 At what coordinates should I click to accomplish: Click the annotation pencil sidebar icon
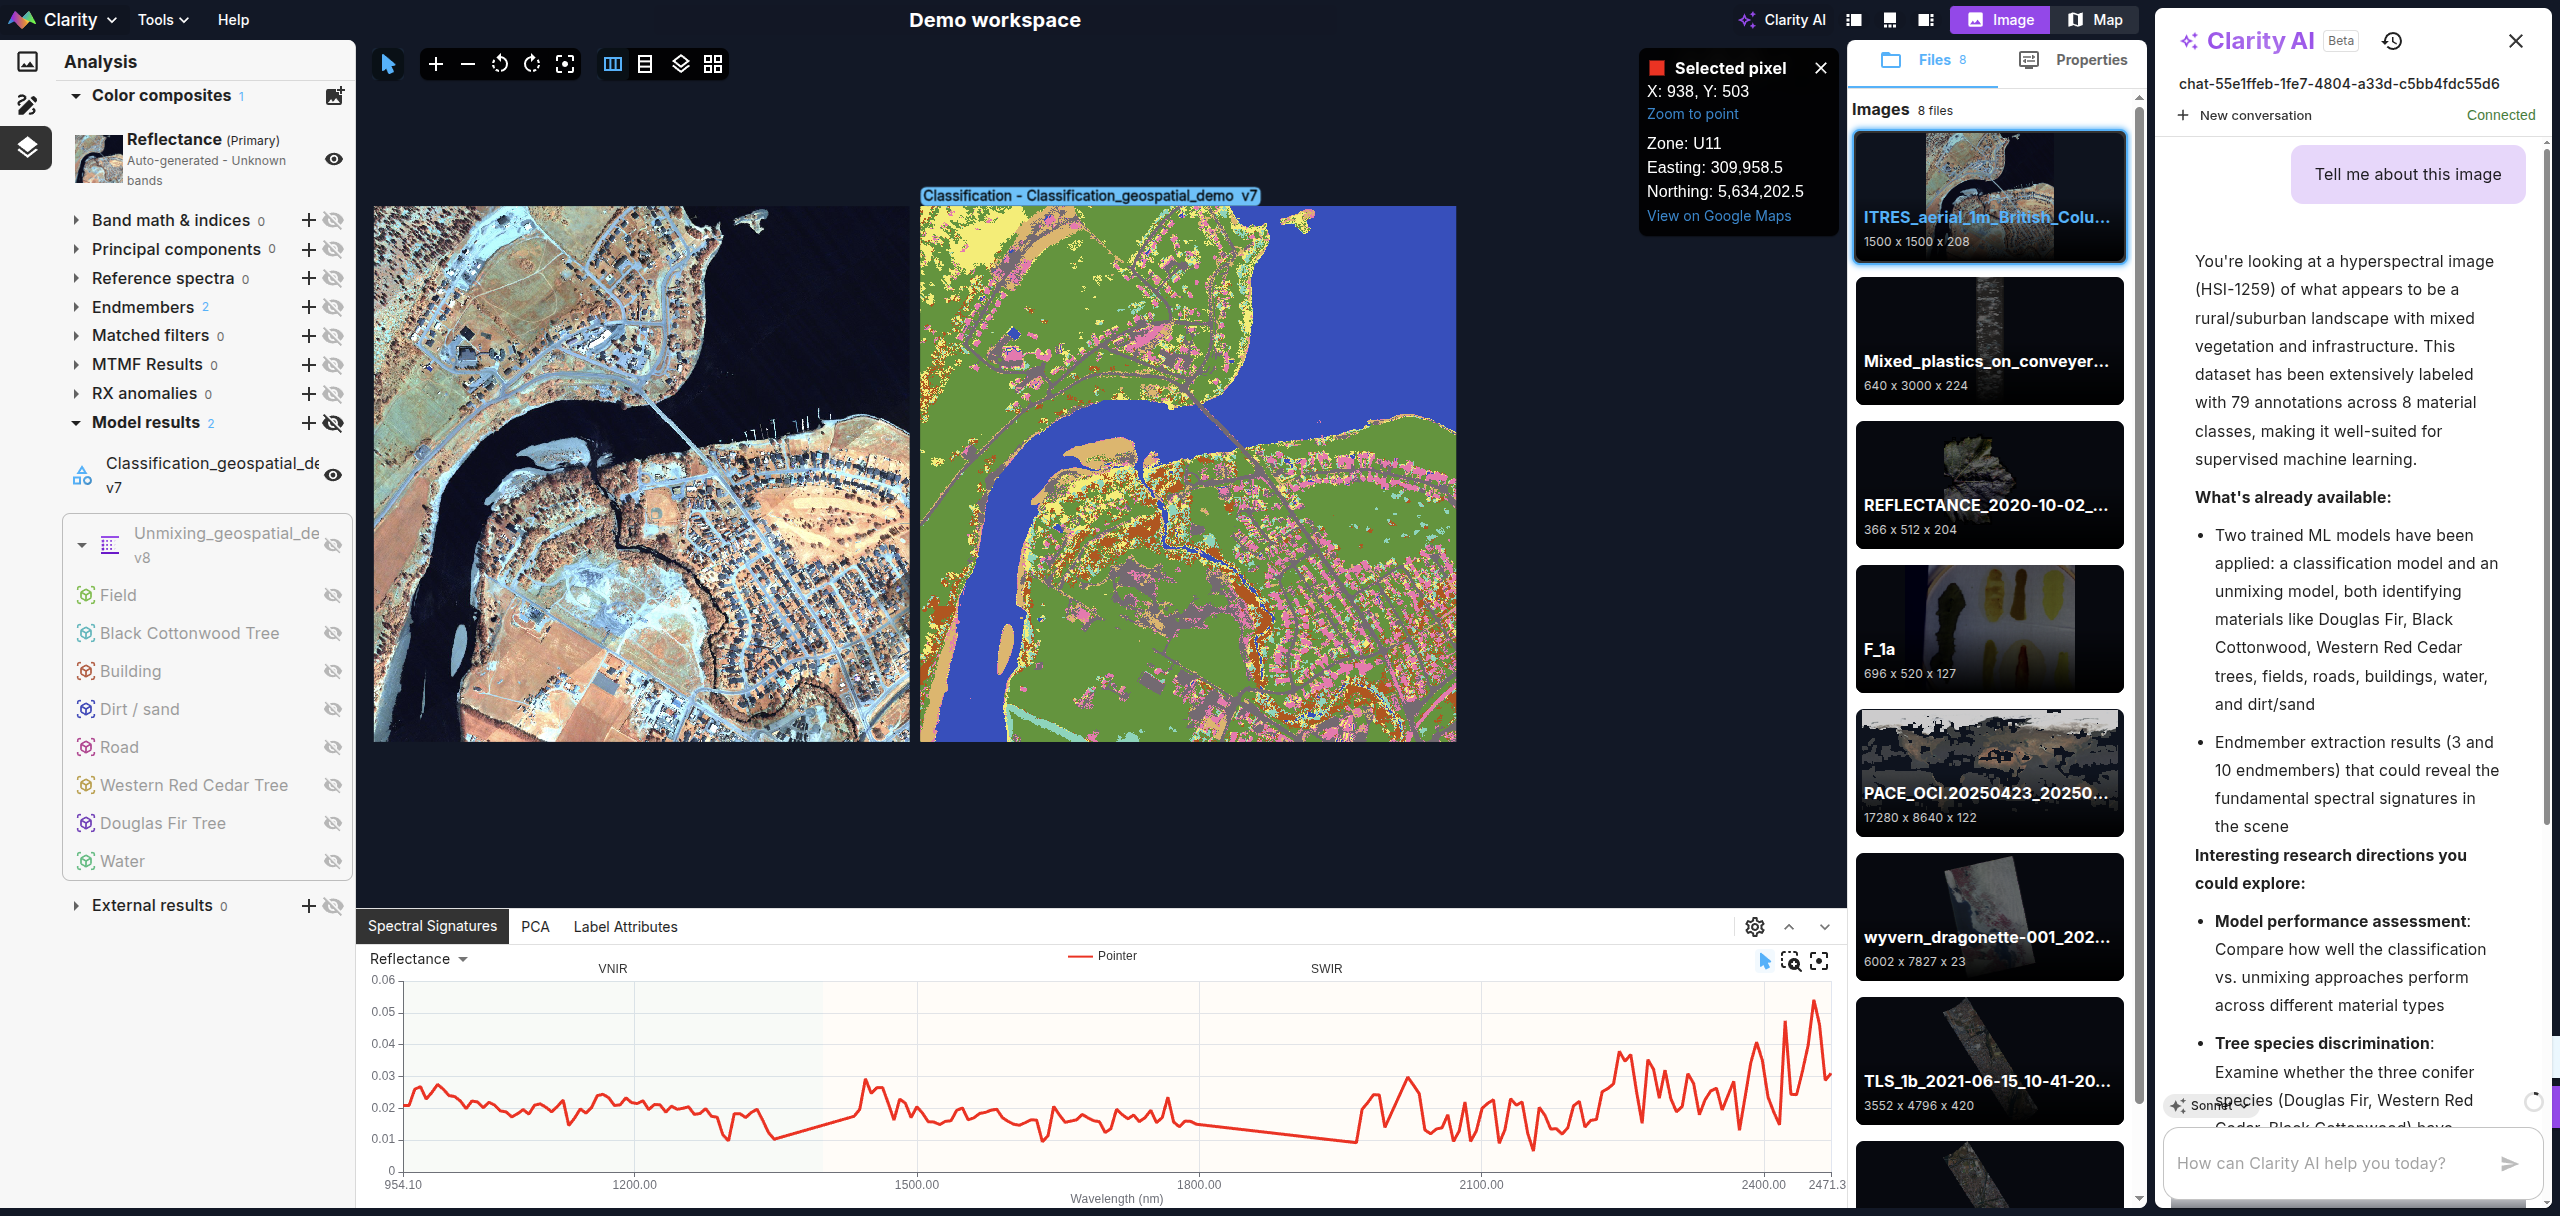click(27, 105)
